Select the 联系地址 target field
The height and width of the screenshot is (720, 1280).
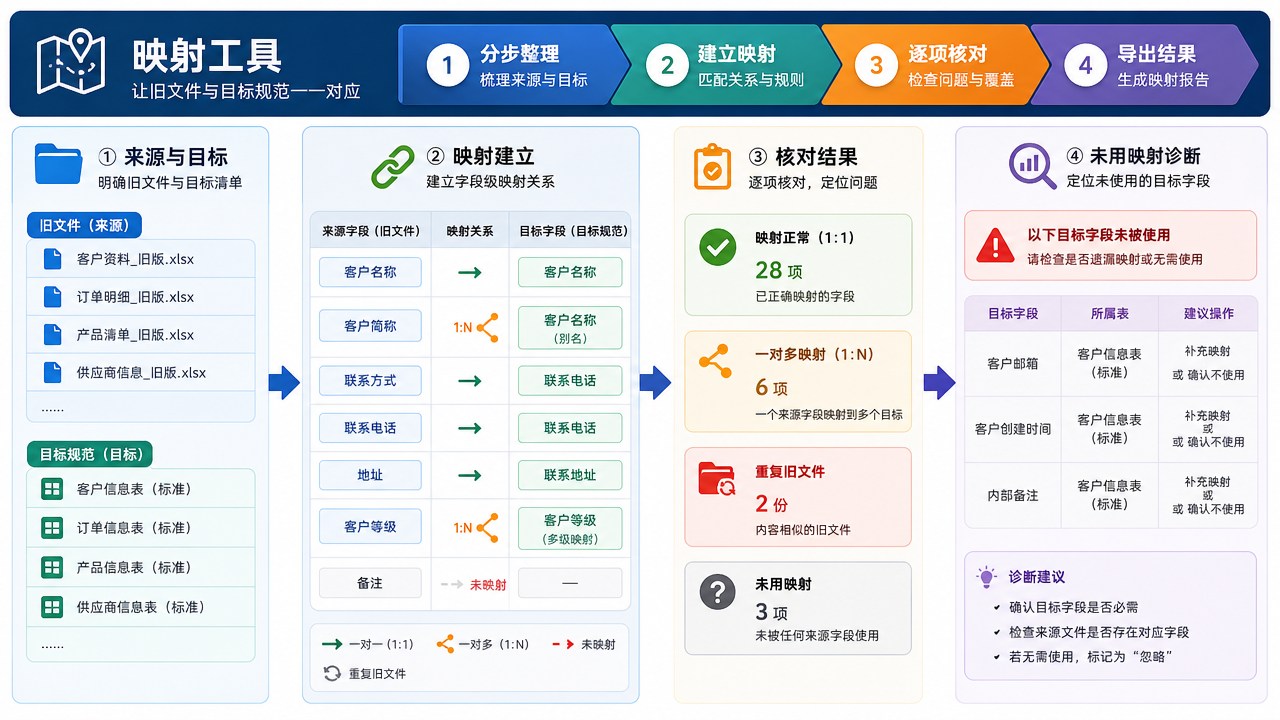[x=570, y=475]
